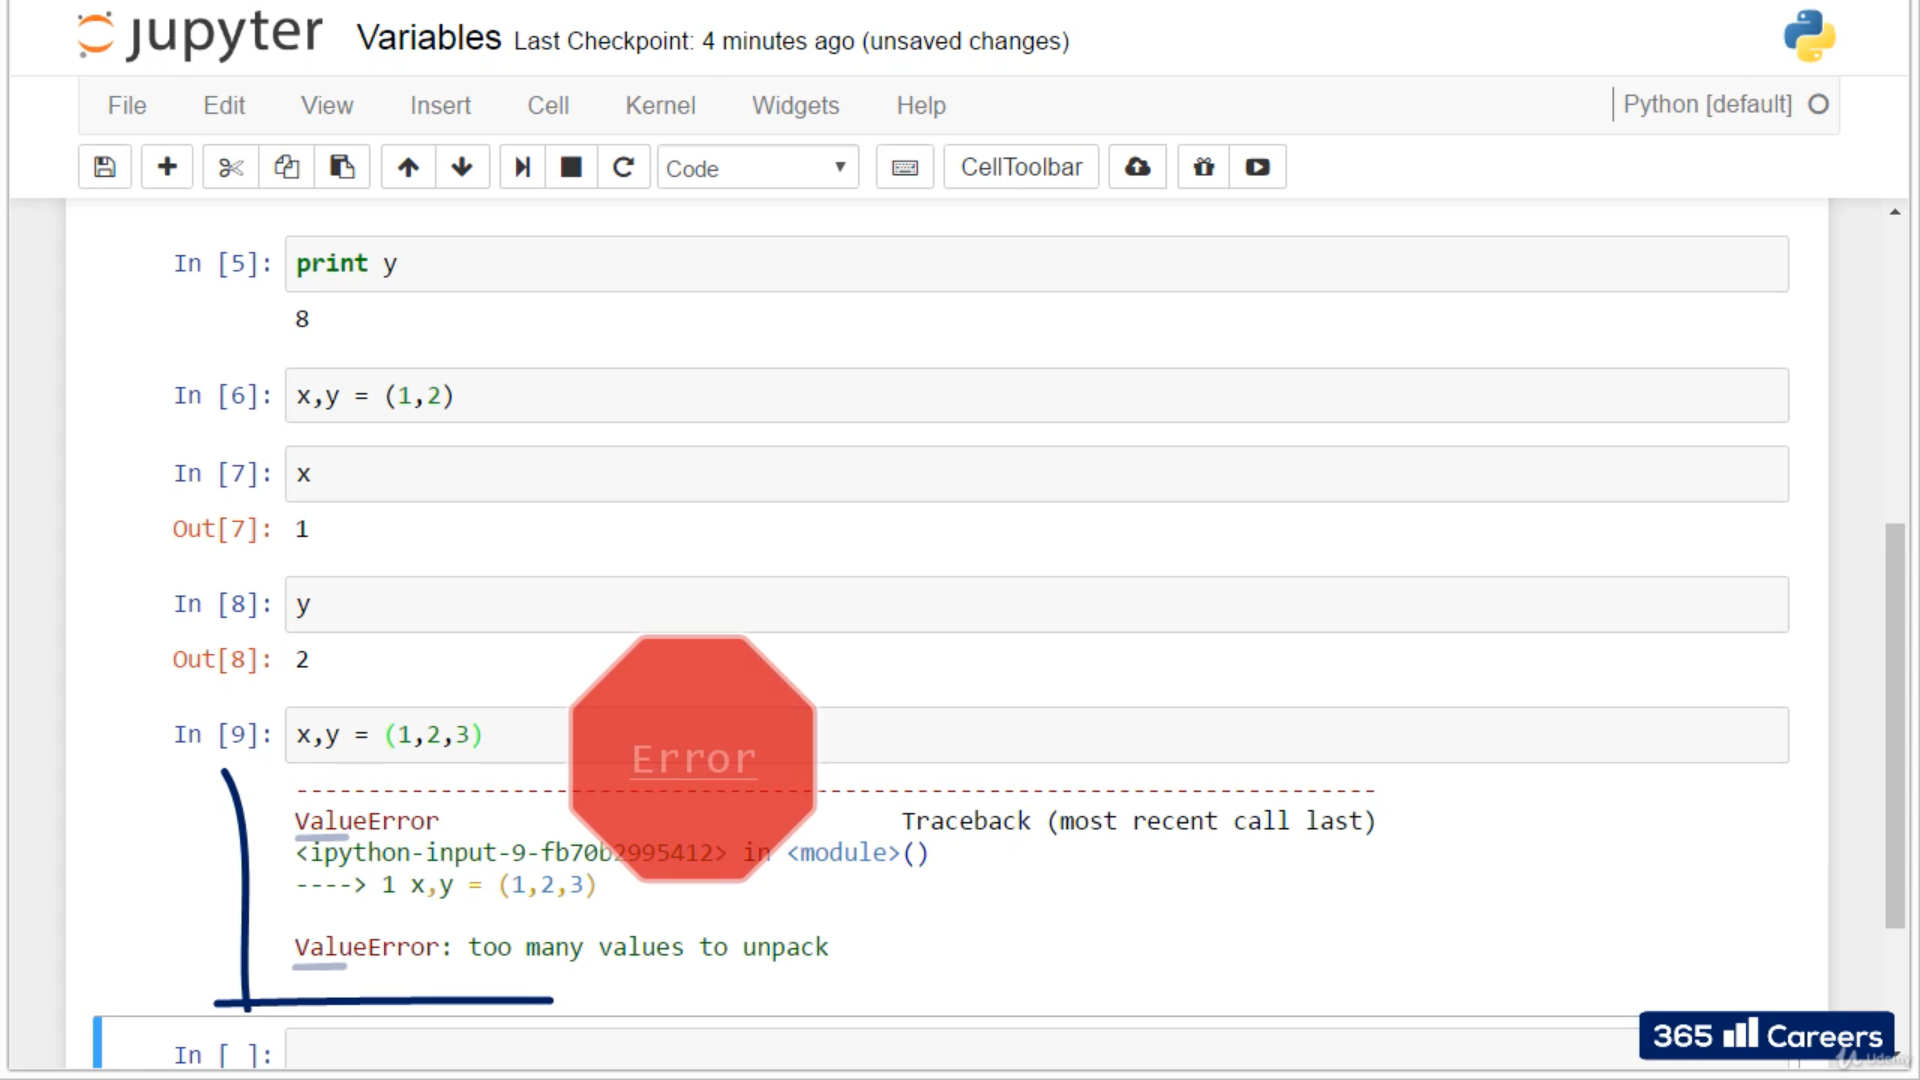Open command palette keyboard icon
Viewport: 1920px width, 1080px height.
tap(904, 167)
